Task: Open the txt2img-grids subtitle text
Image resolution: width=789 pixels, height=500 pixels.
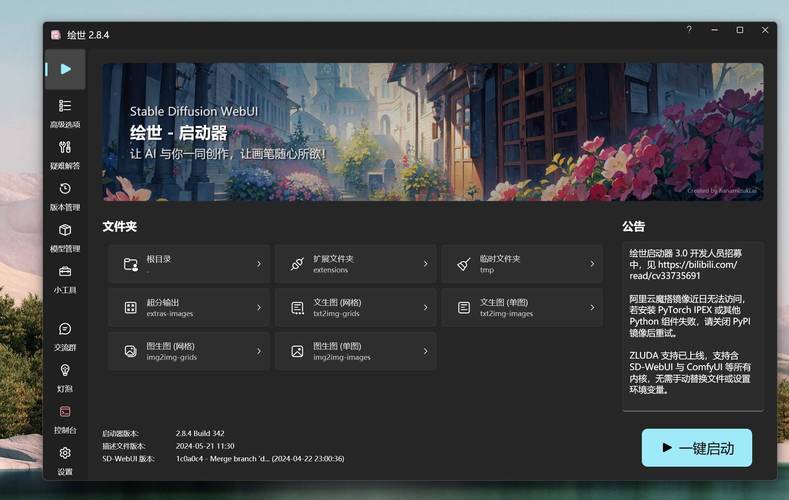Action: click(336, 313)
